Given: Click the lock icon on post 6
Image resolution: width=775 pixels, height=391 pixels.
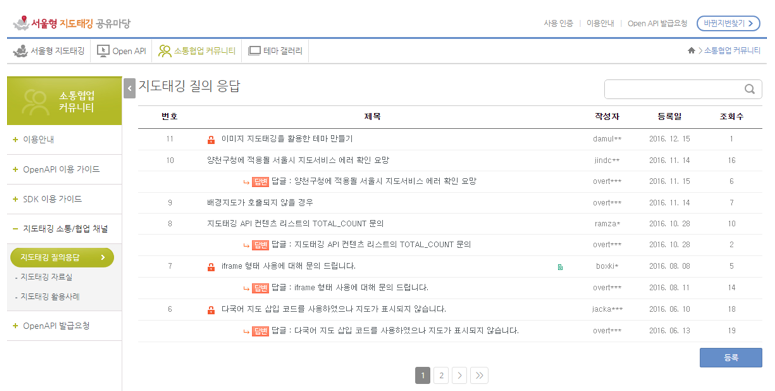Looking at the screenshot, I should coord(211,310).
